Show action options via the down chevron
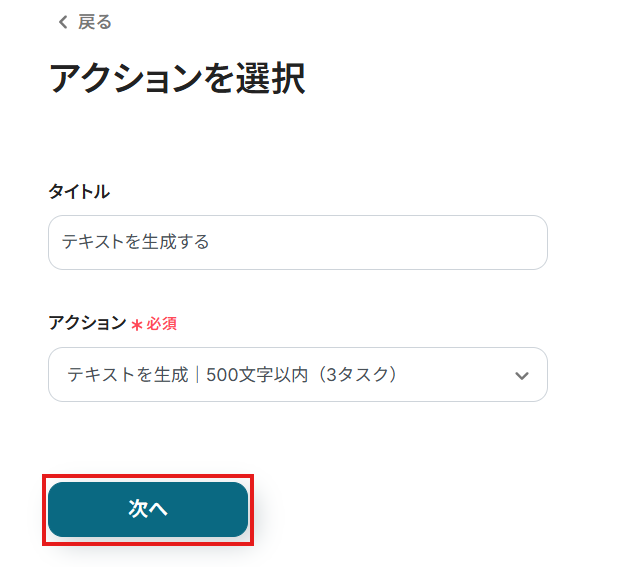The image size is (636, 567). pyautogui.click(x=522, y=376)
